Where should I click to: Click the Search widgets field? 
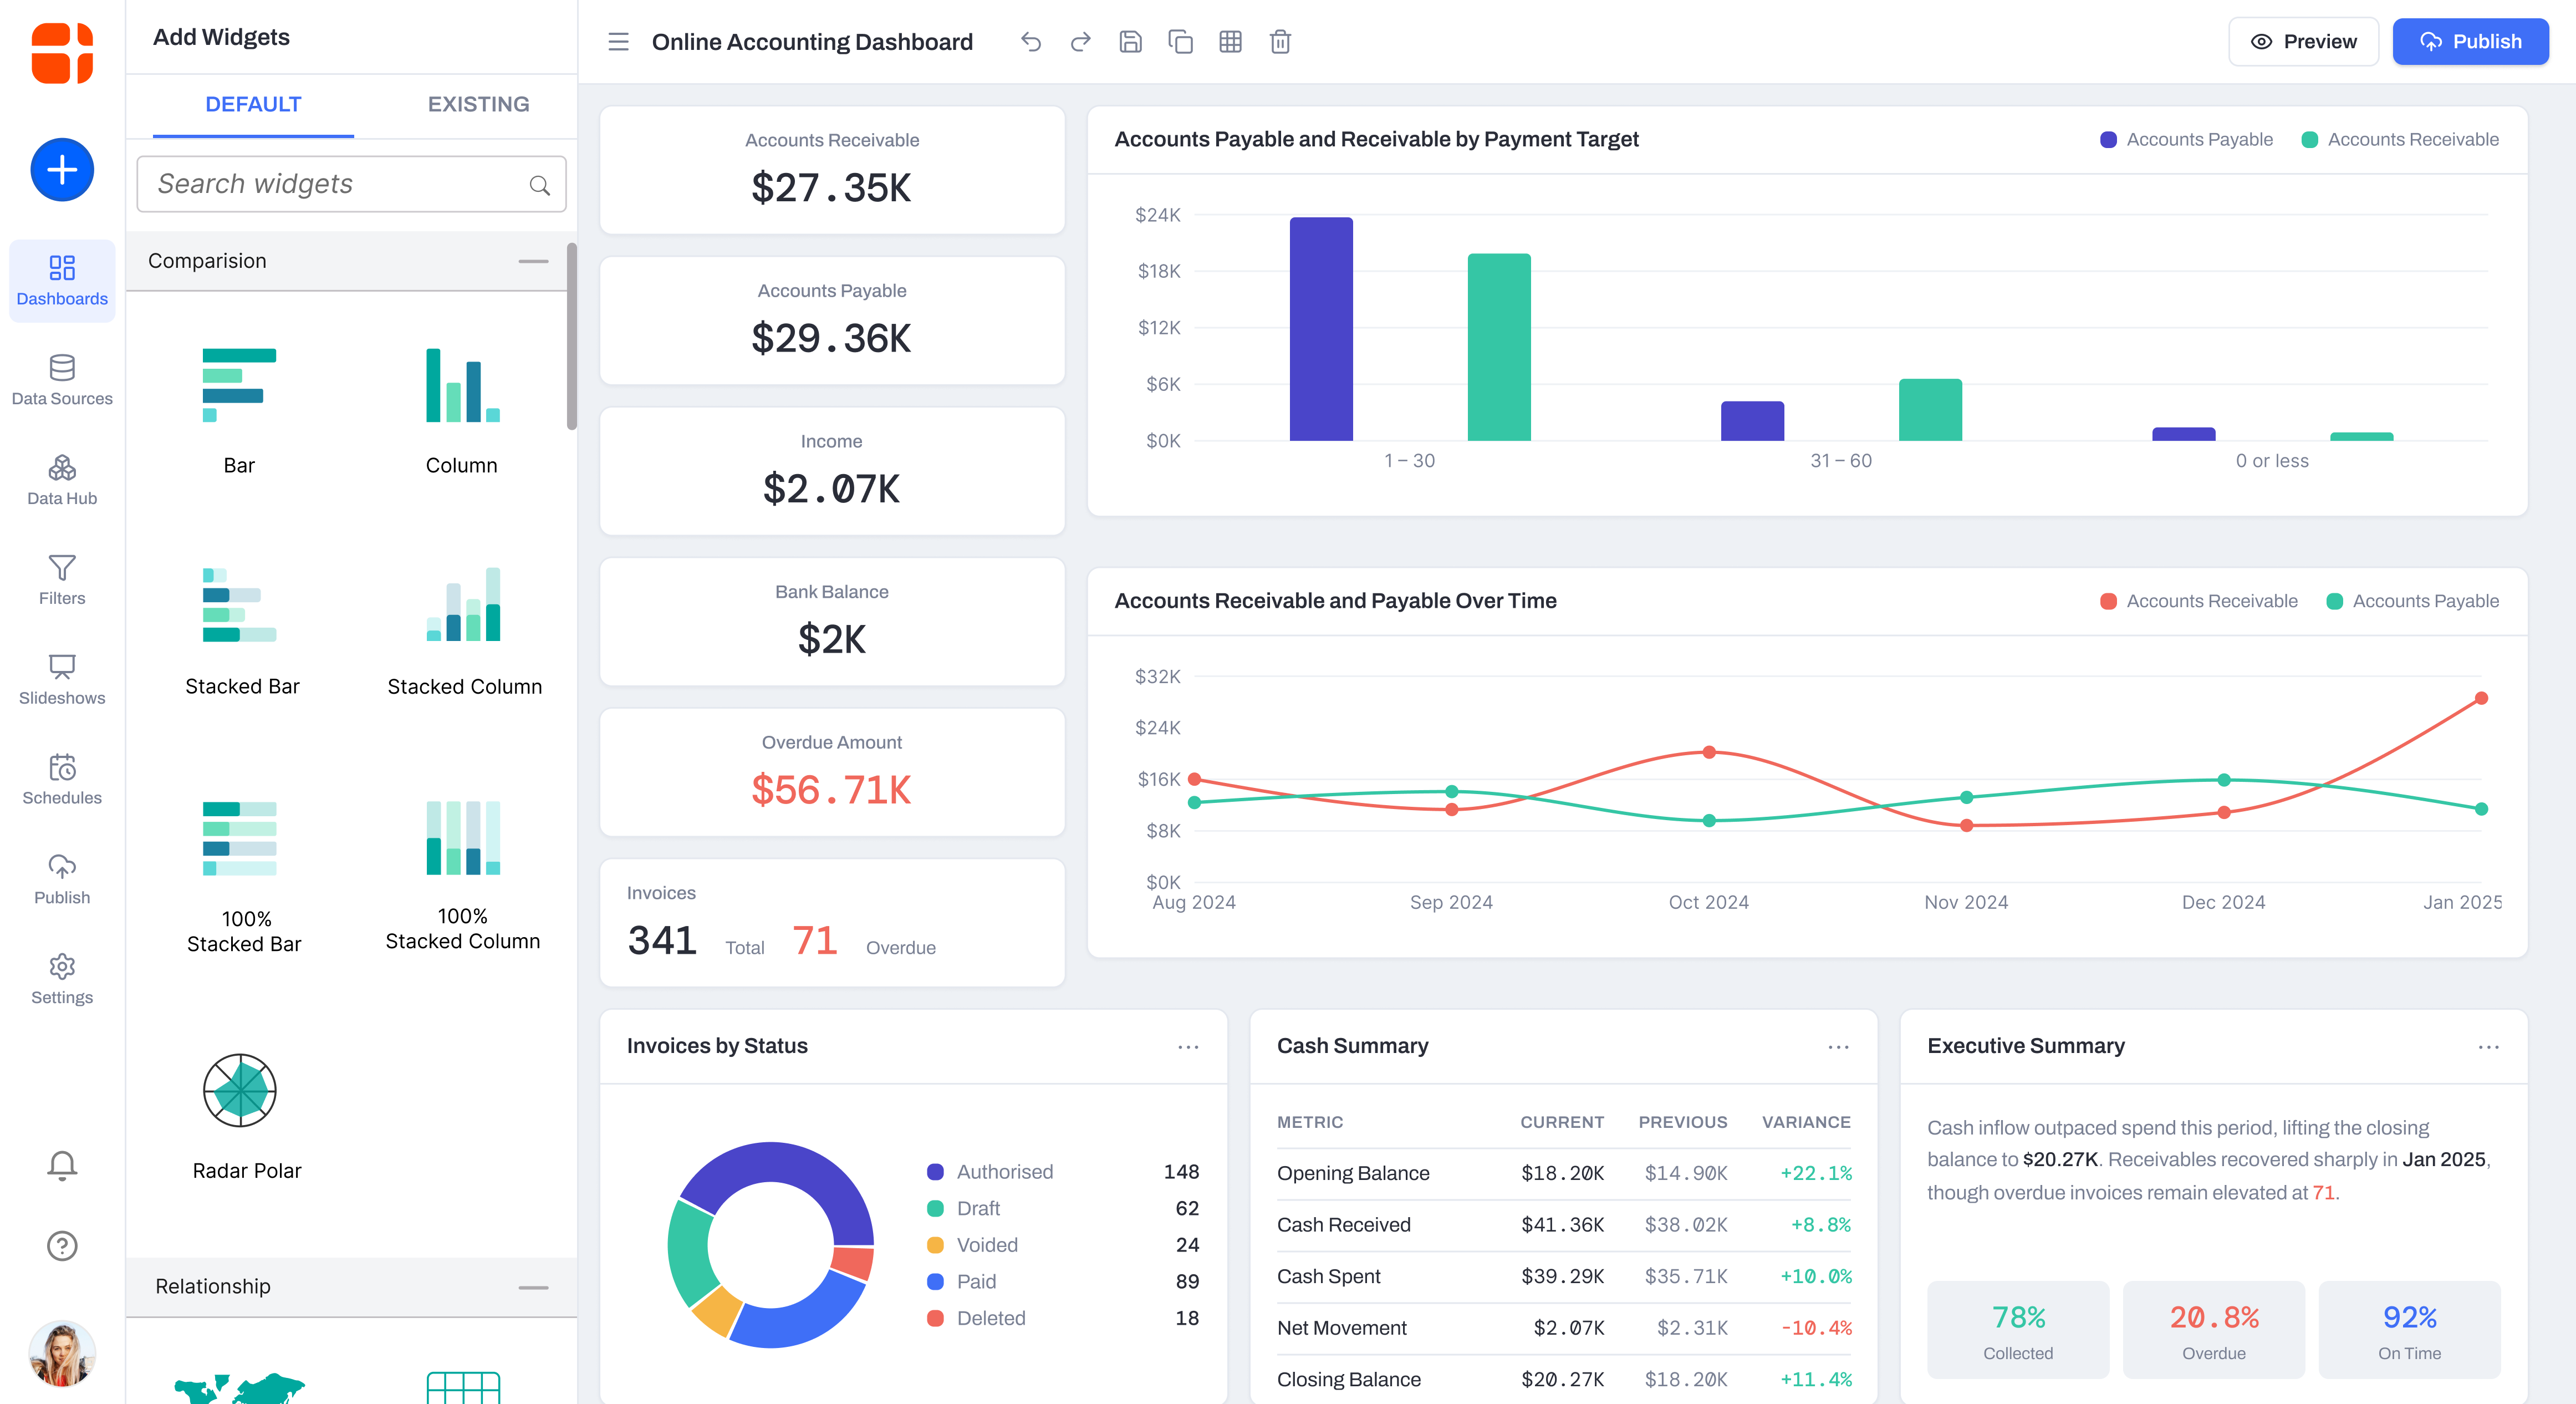351,184
